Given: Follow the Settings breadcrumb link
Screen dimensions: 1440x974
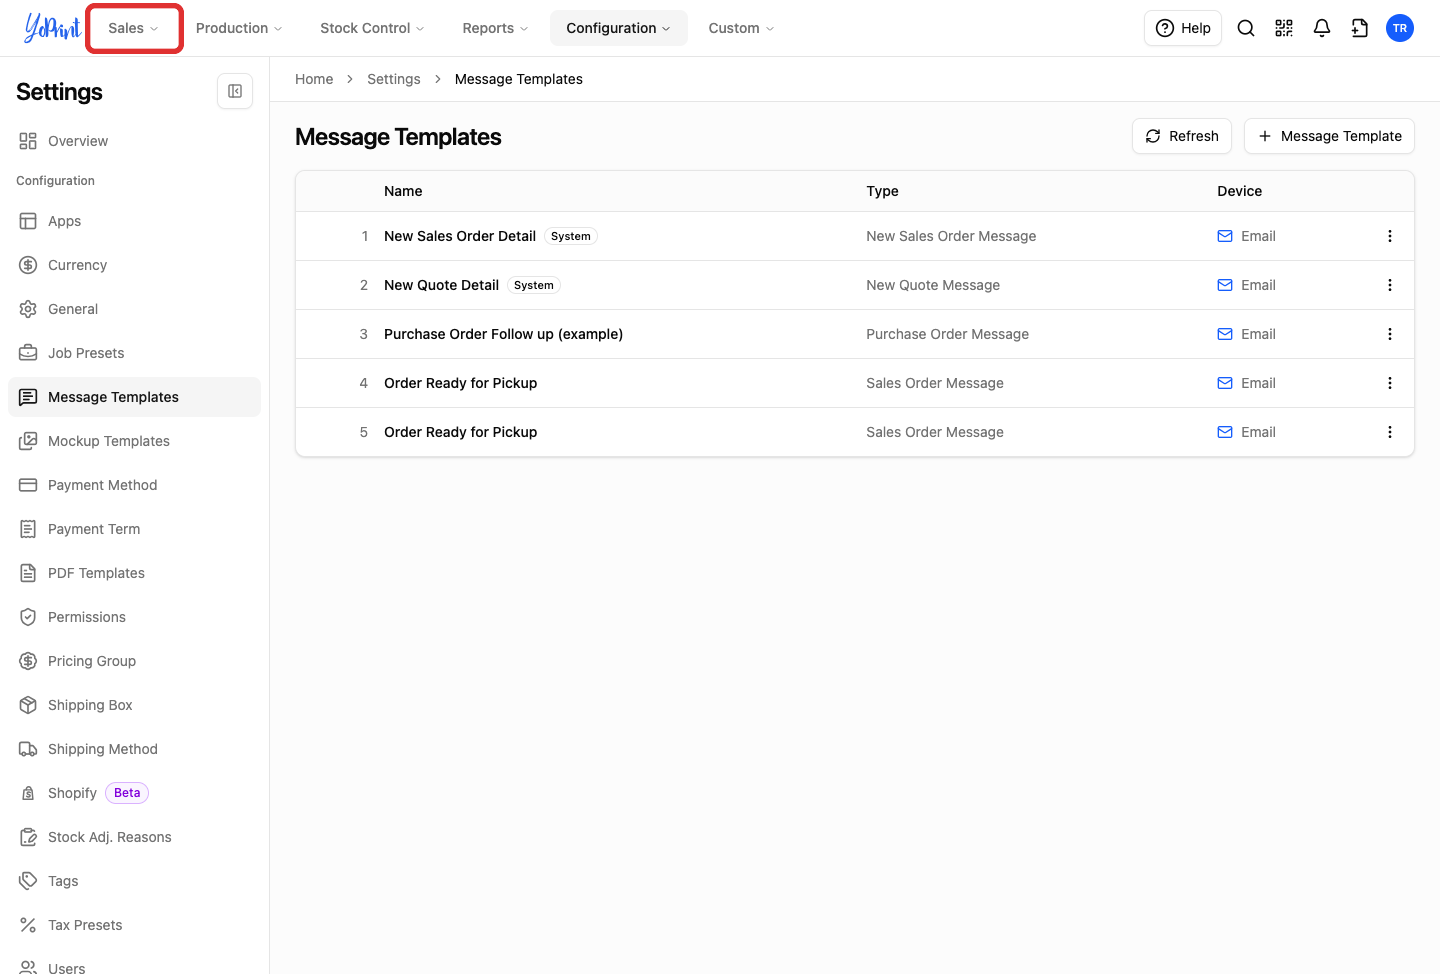Looking at the screenshot, I should [x=394, y=79].
